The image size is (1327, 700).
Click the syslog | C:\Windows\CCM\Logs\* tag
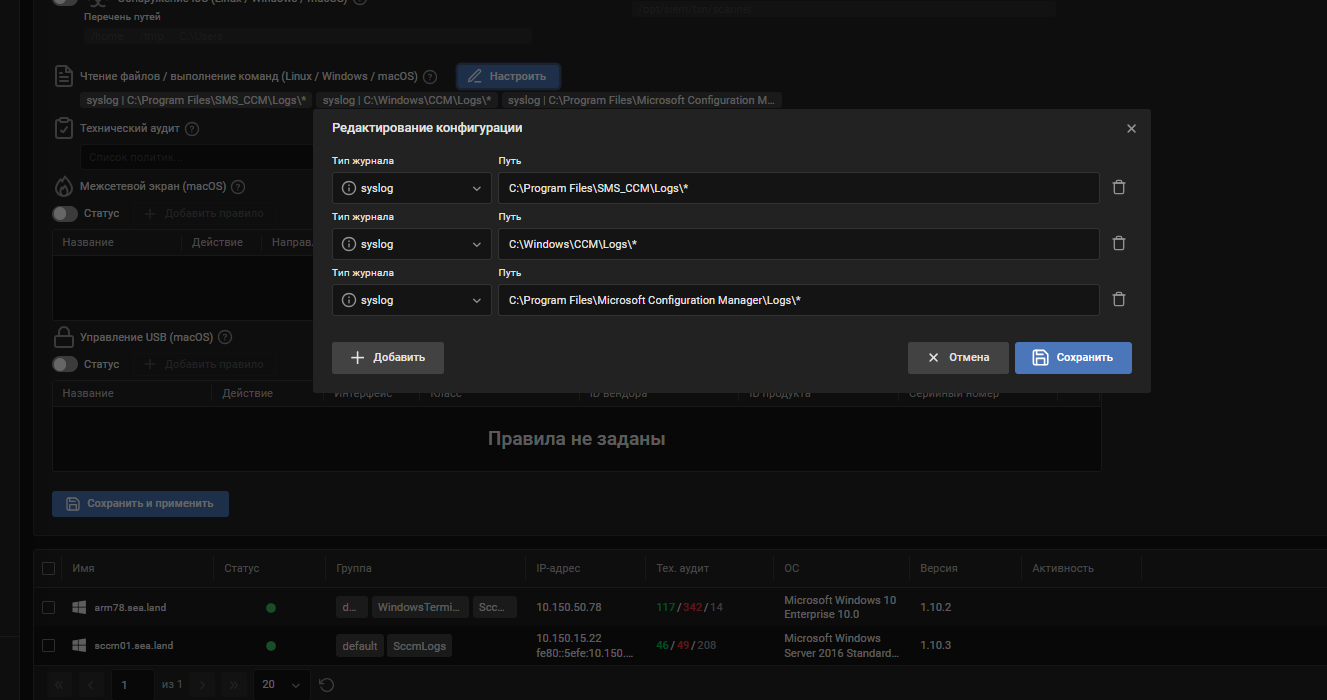(407, 100)
